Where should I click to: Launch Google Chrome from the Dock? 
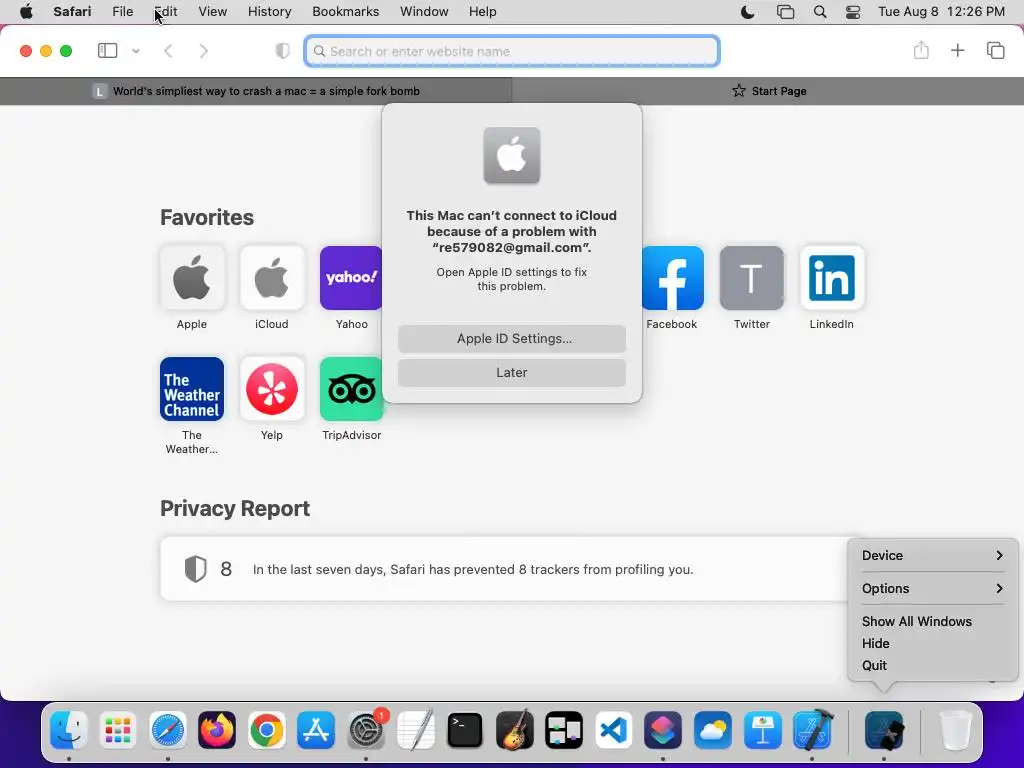click(266, 730)
